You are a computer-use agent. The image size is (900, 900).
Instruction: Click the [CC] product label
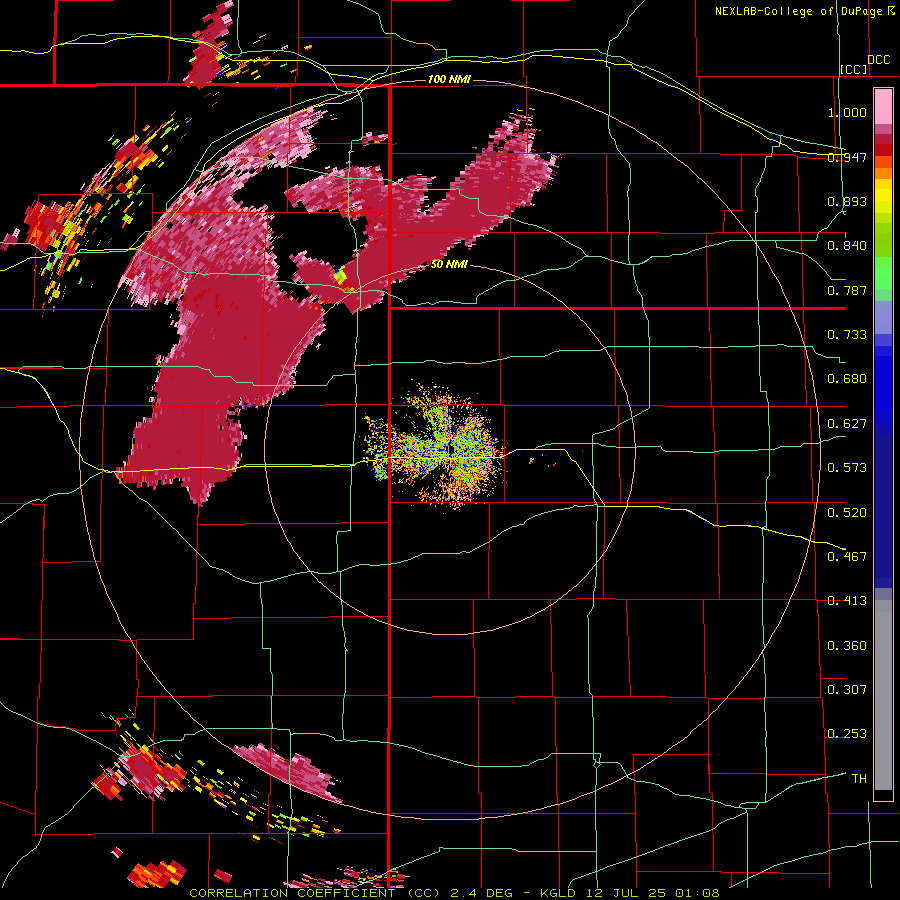(x=853, y=69)
